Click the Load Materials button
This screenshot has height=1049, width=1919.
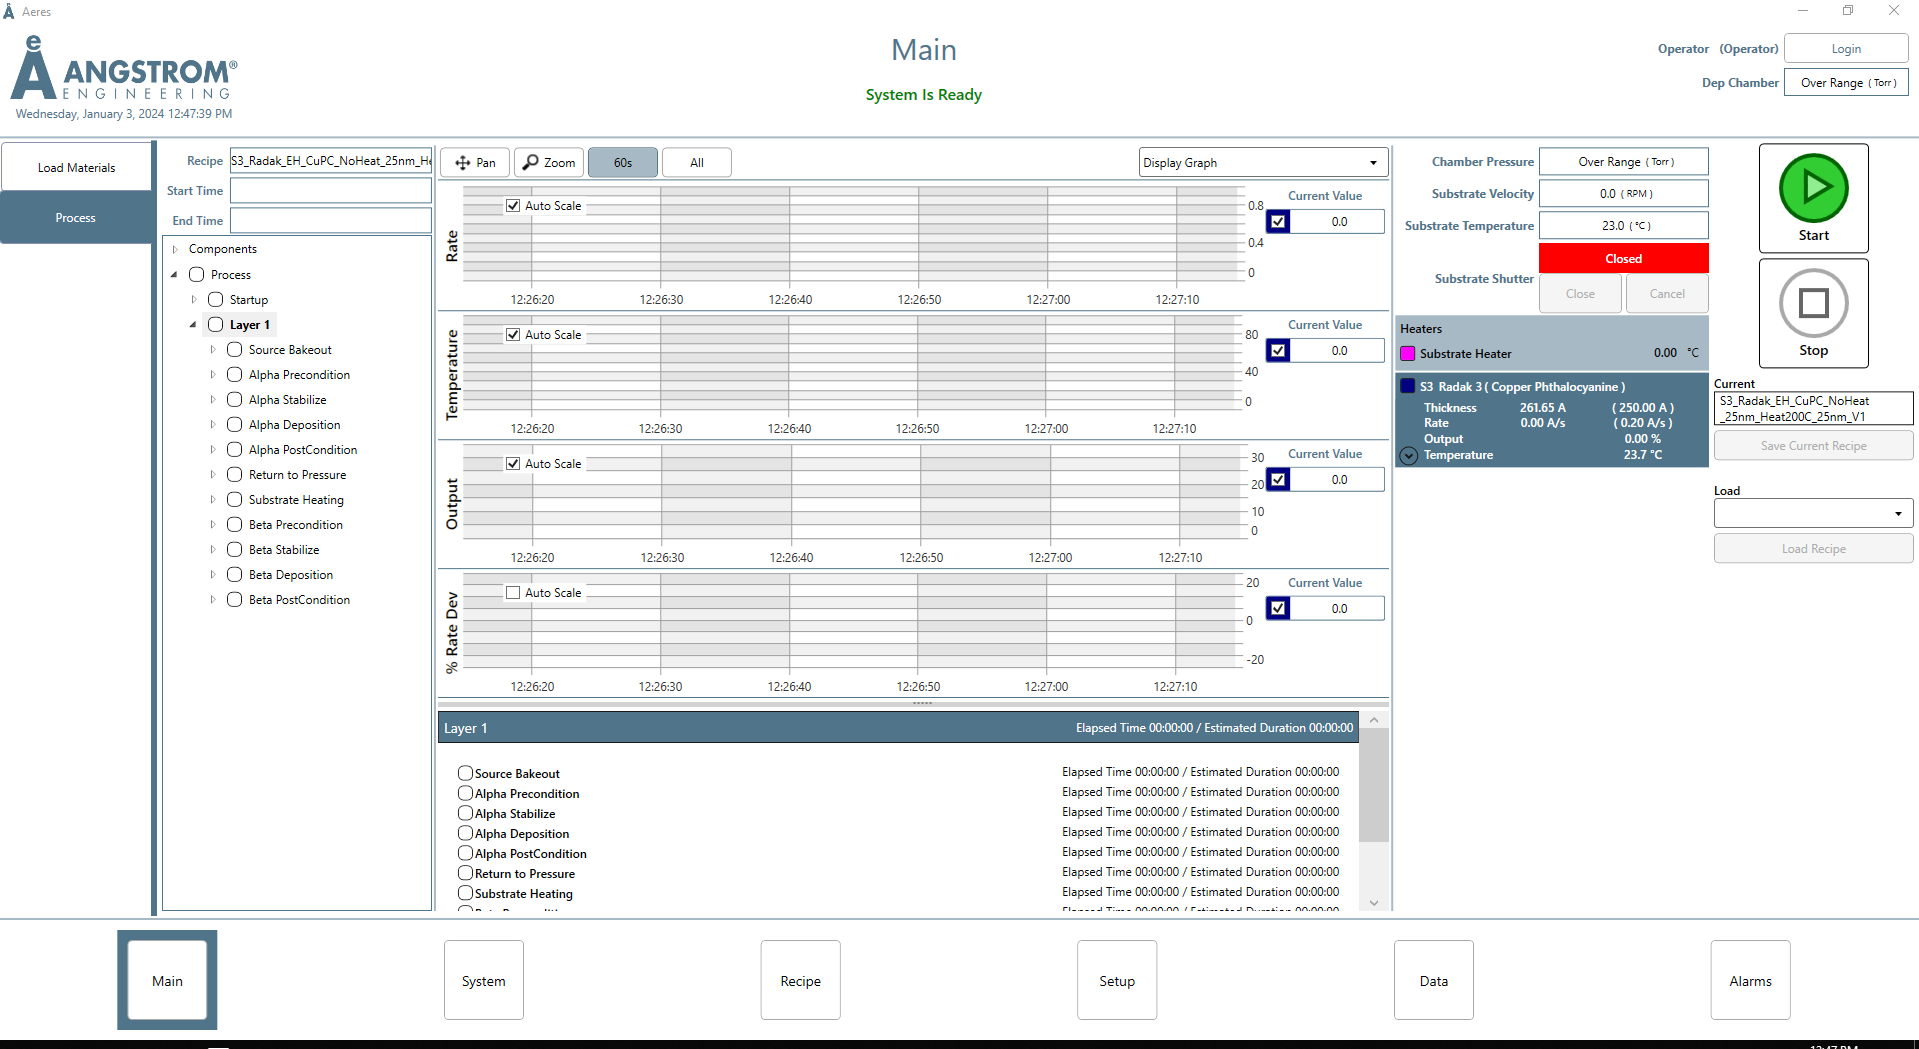coord(77,168)
